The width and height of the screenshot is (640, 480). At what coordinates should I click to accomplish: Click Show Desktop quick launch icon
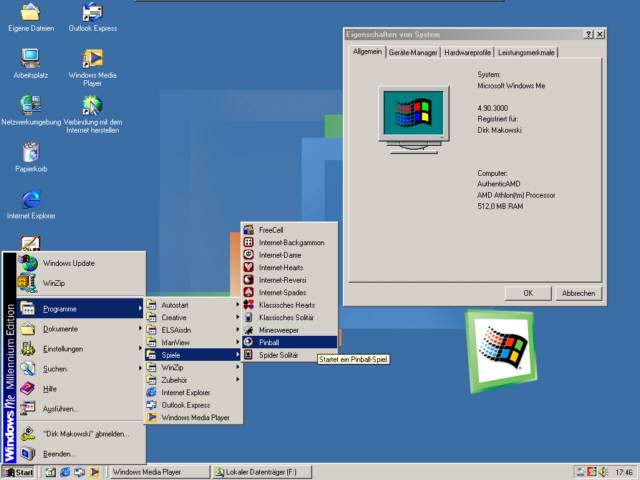50,472
